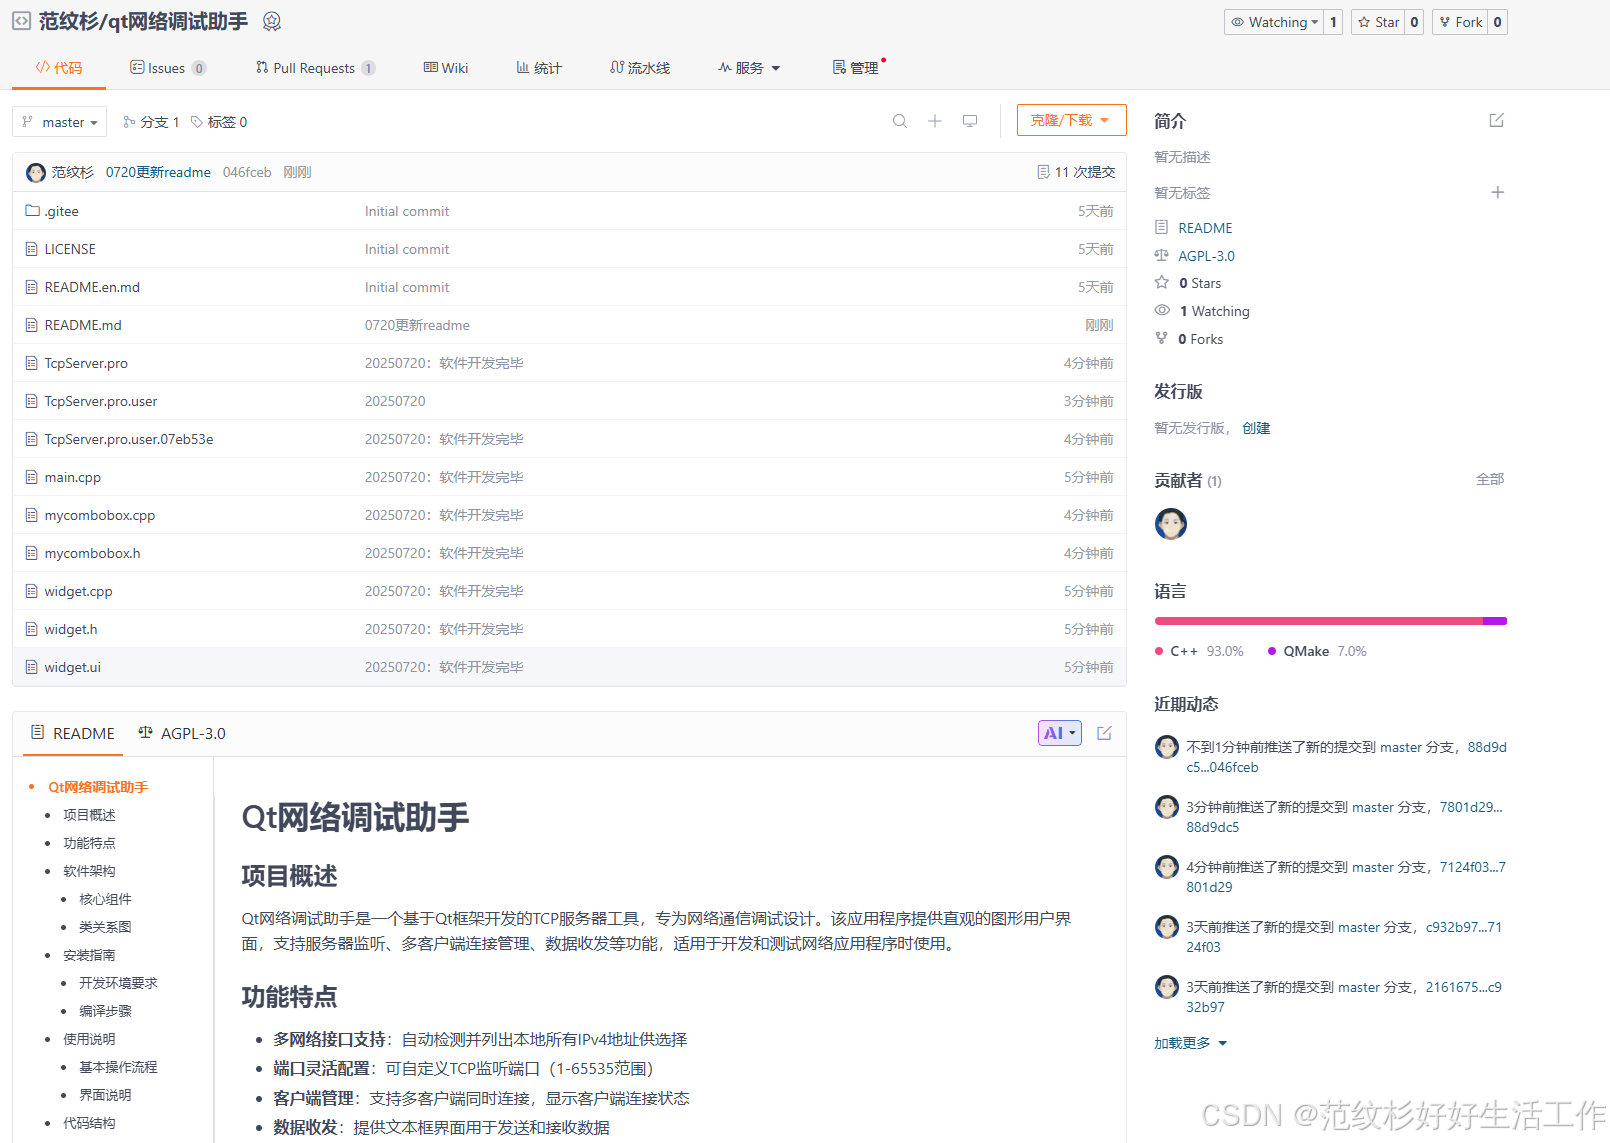The width and height of the screenshot is (1610, 1143).
Task: Click 创建 to create a release
Action: [x=1256, y=428]
